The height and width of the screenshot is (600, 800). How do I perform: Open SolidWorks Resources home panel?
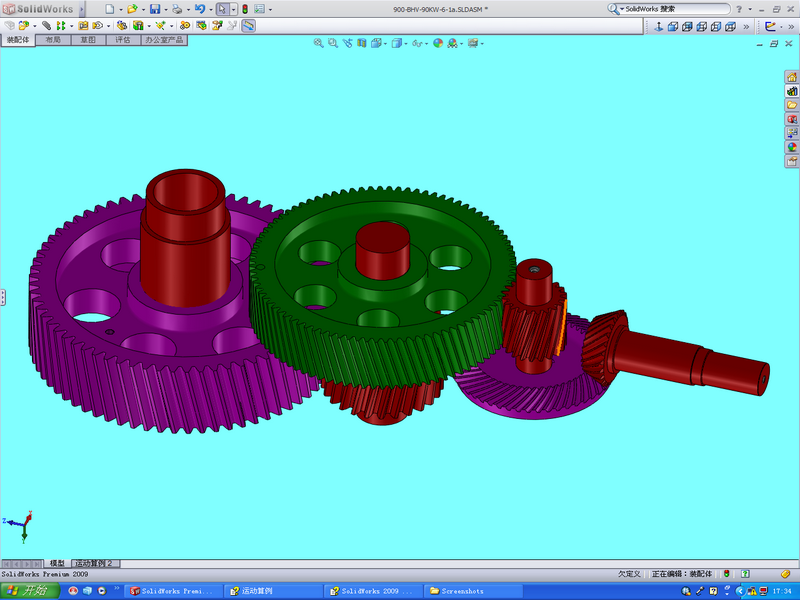coord(791,77)
